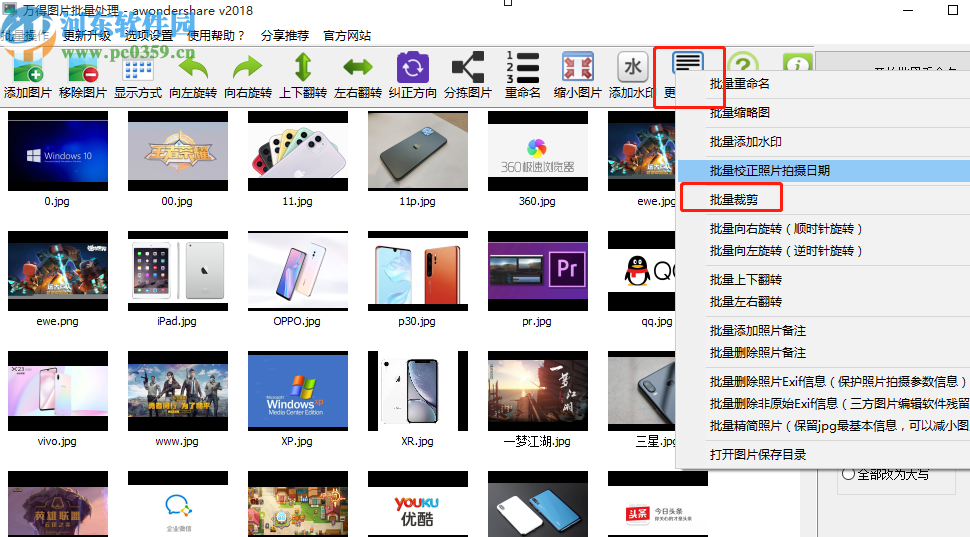Select the 三星.jpg phone thumbnail
The height and width of the screenshot is (537, 970).
tap(642, 391)
